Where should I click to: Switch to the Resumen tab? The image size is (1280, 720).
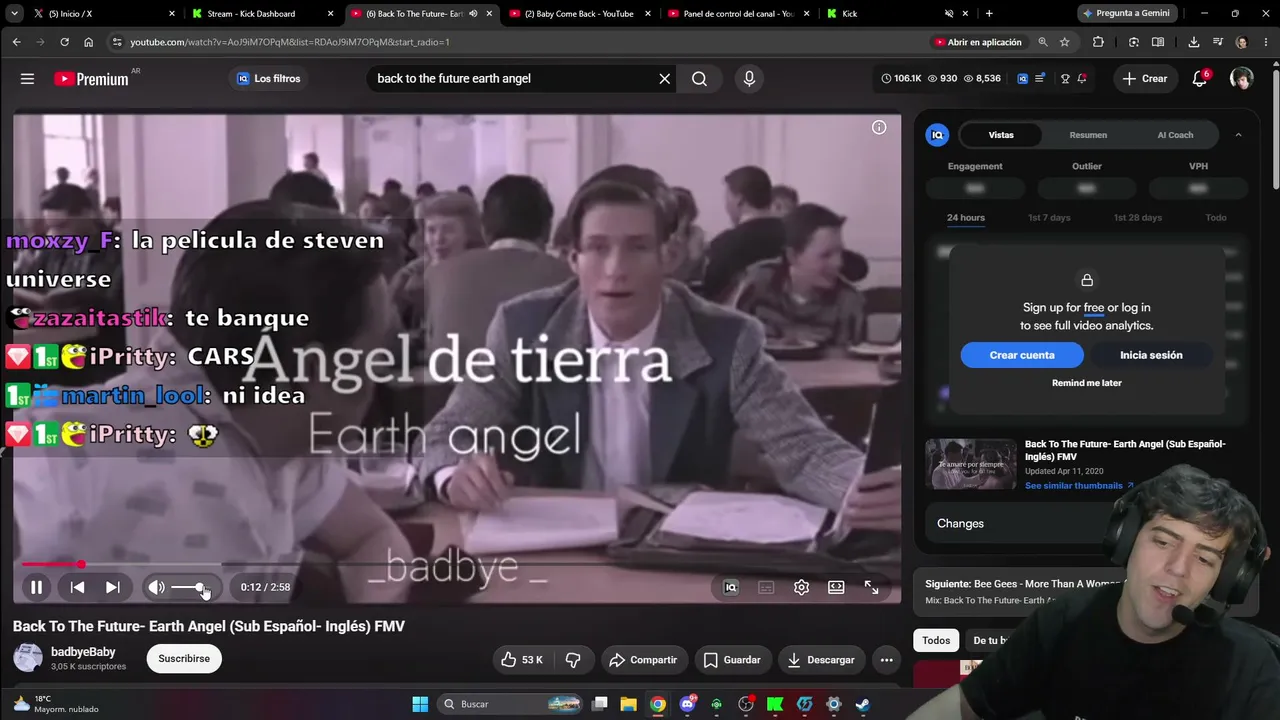coord(1088,135)
